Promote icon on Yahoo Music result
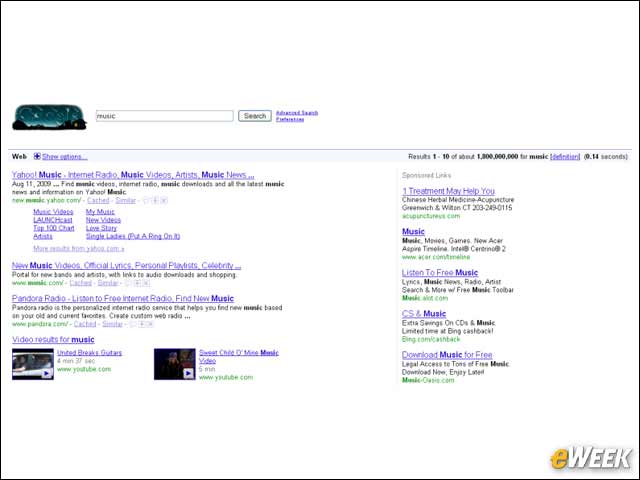The image size is (640, 480). (156, 200)
